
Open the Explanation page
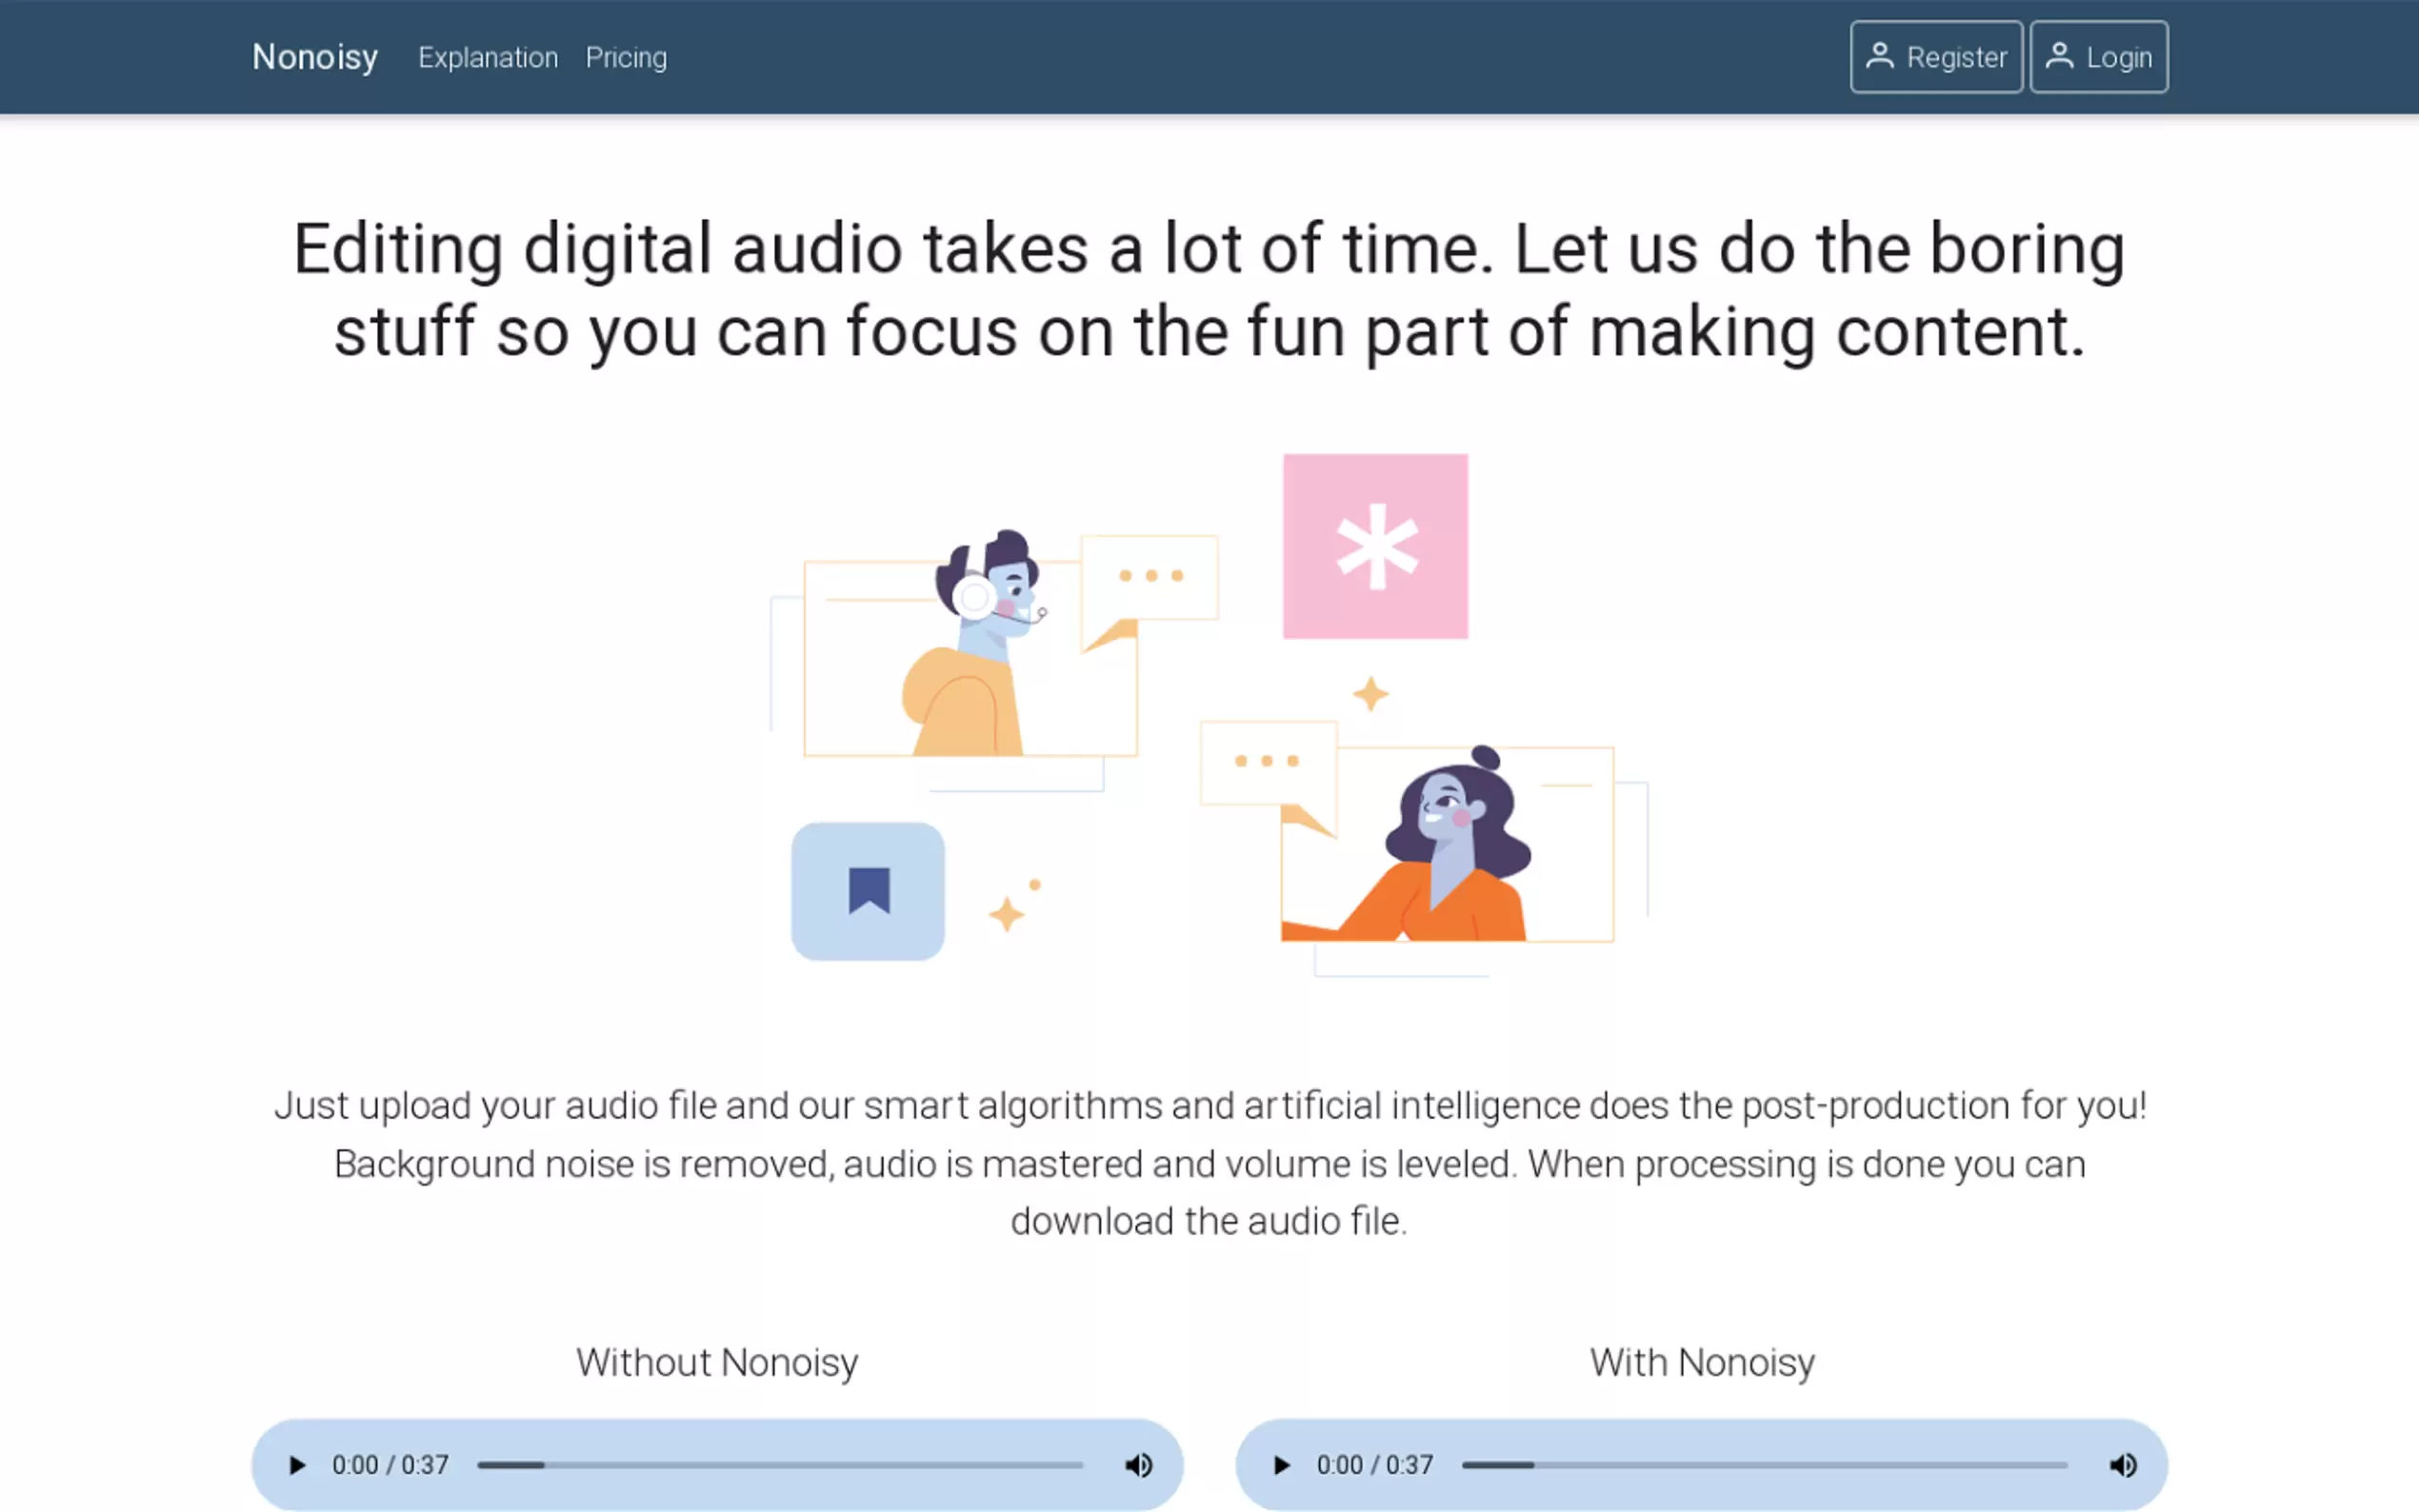[x=488, y=58]
